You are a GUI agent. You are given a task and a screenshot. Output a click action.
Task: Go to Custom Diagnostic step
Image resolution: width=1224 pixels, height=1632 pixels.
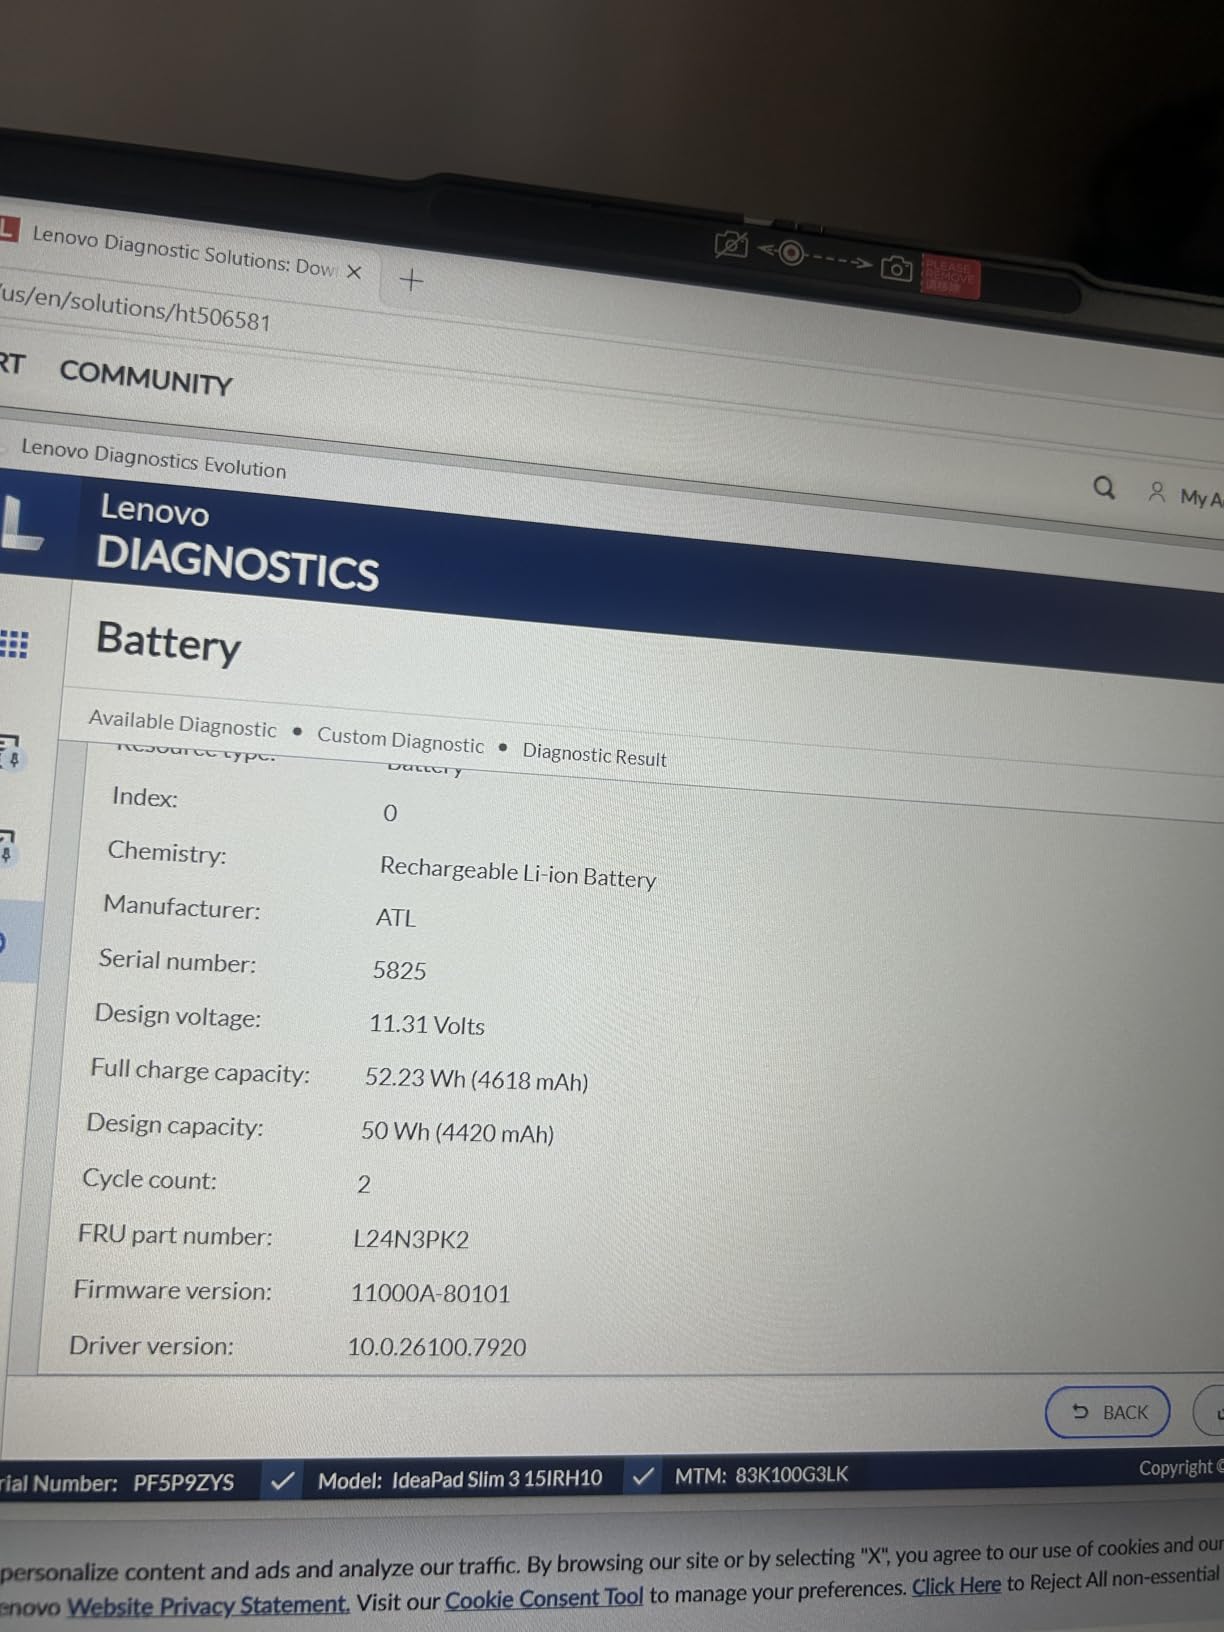[x=400, y=740]
